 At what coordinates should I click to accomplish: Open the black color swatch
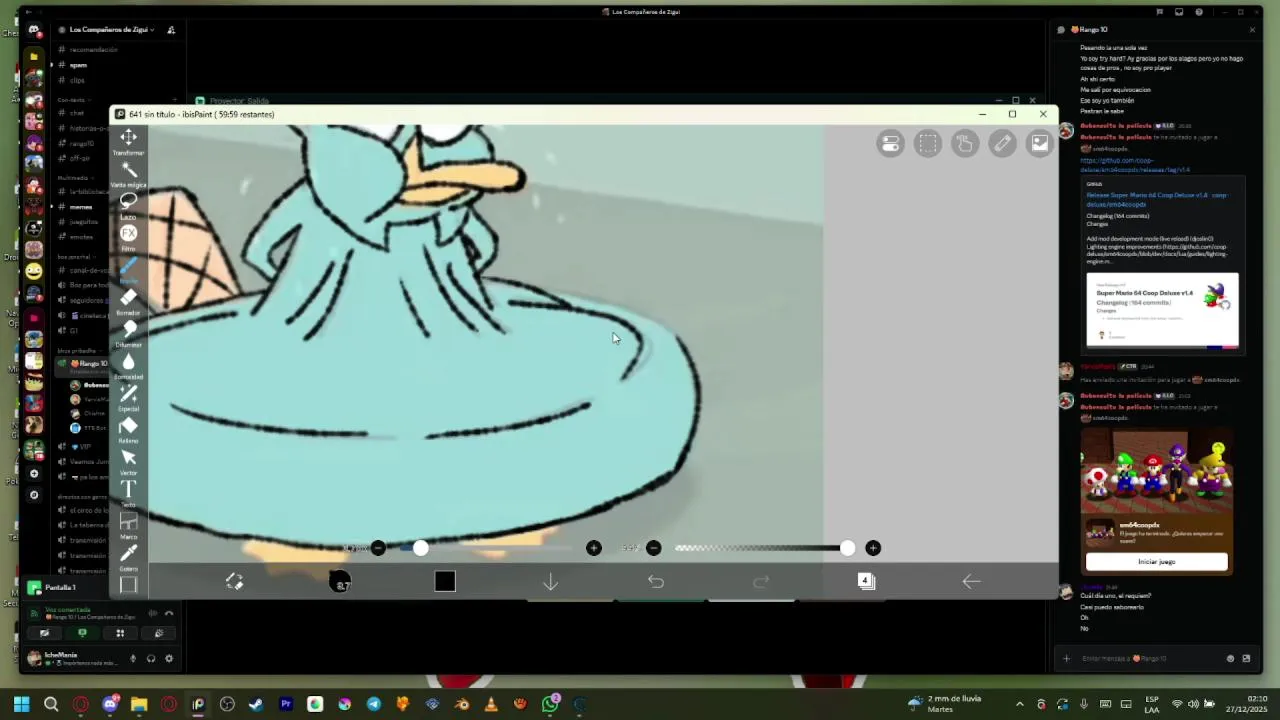point(445,581)
